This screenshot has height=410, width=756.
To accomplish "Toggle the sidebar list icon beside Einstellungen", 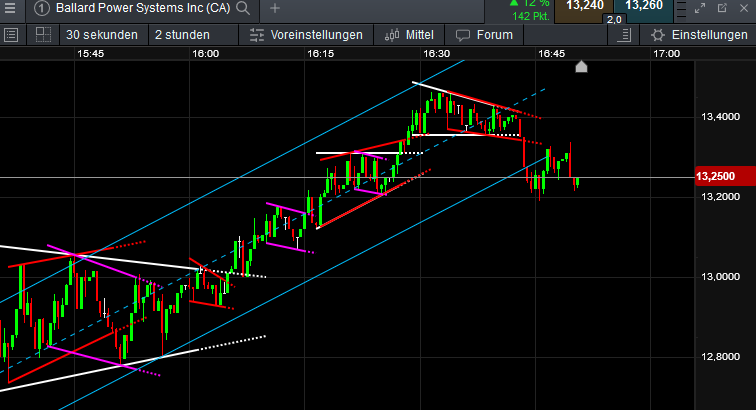I will [624, 35].
